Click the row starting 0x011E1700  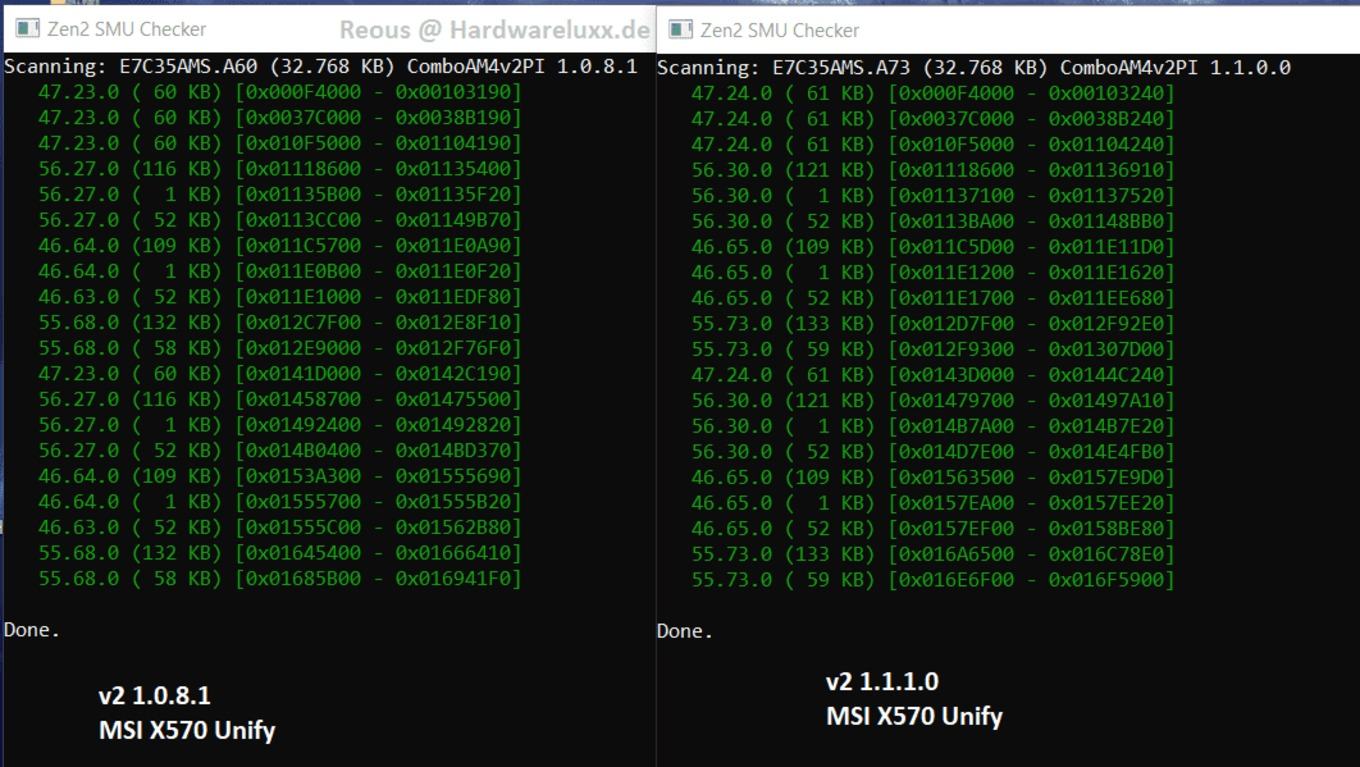click(933, 298)
